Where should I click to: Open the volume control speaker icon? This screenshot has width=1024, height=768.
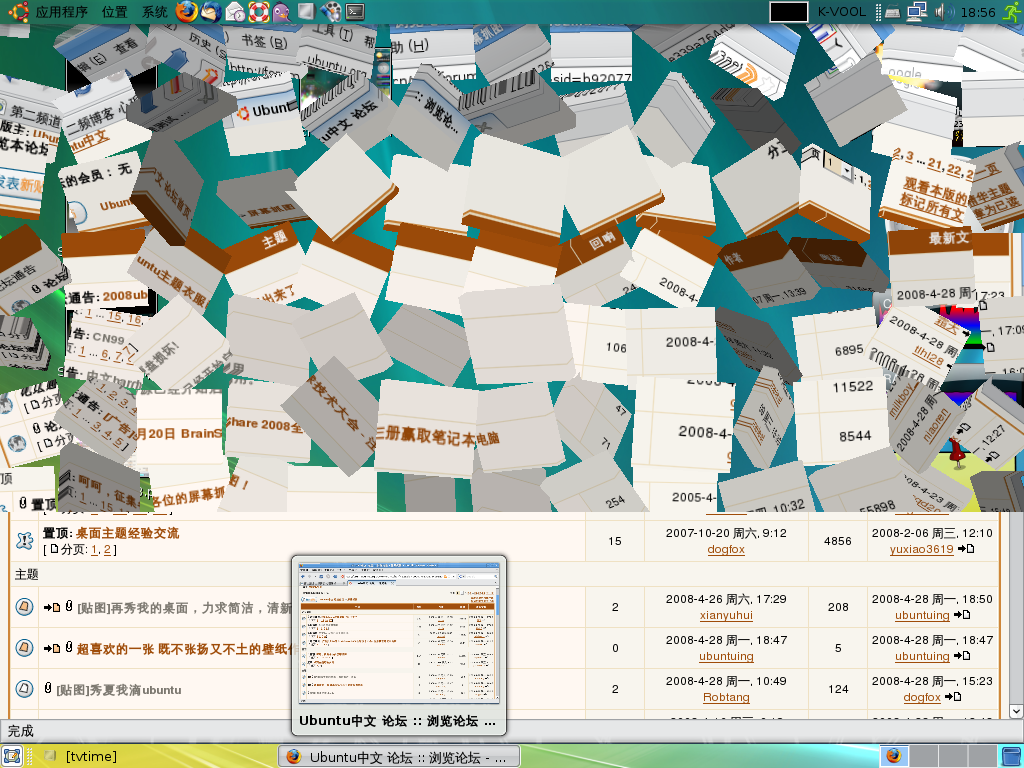pos(944,12)
